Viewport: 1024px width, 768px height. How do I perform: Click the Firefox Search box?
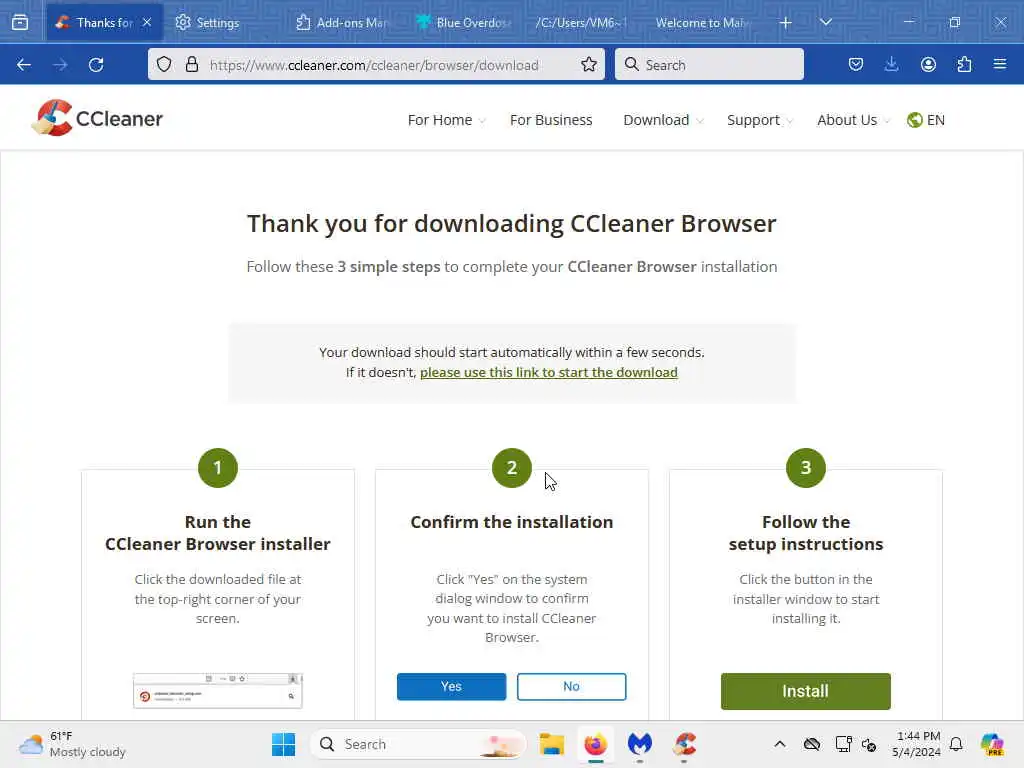(x=709, y=65)
